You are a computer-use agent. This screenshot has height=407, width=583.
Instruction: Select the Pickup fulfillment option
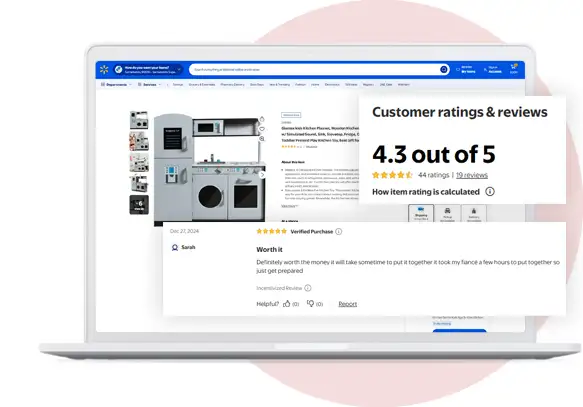(447, 213)
